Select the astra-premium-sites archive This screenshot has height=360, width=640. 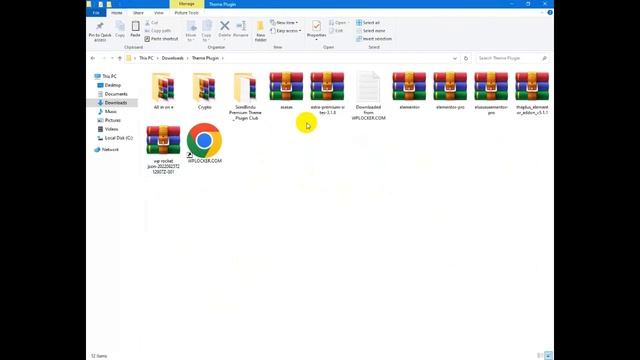327,93
